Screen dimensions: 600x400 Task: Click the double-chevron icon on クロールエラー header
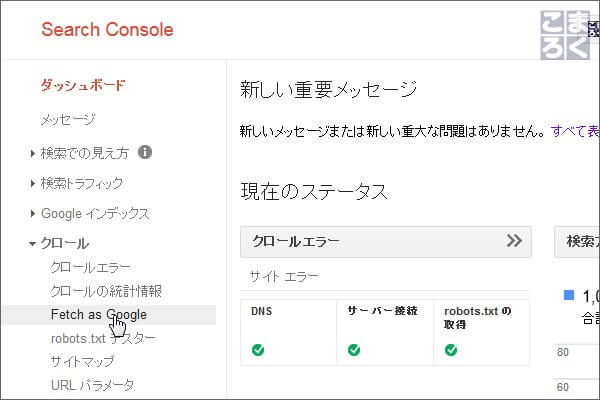pos(514,241)
